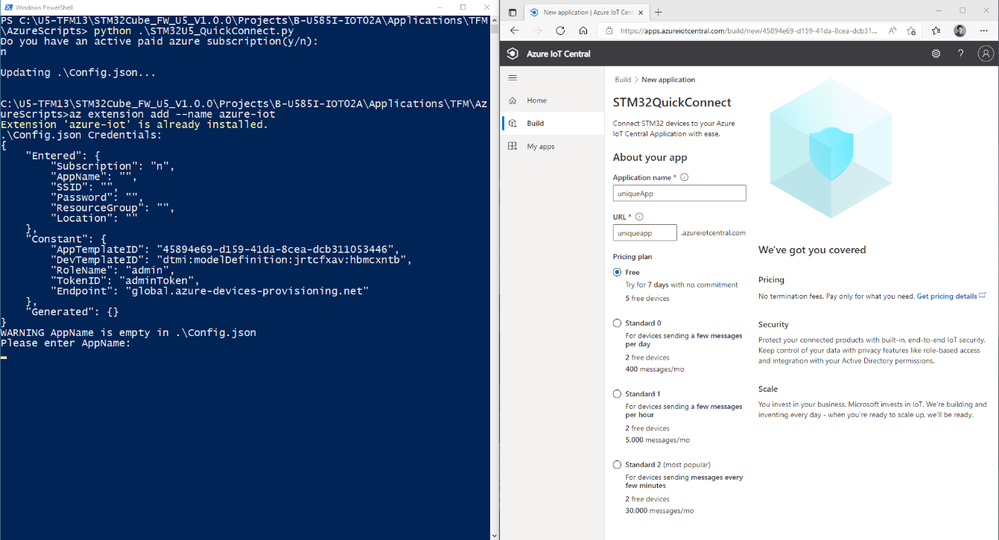Click '30,000 messages/mo' text

pyautogui.click(x=659, y=511)
